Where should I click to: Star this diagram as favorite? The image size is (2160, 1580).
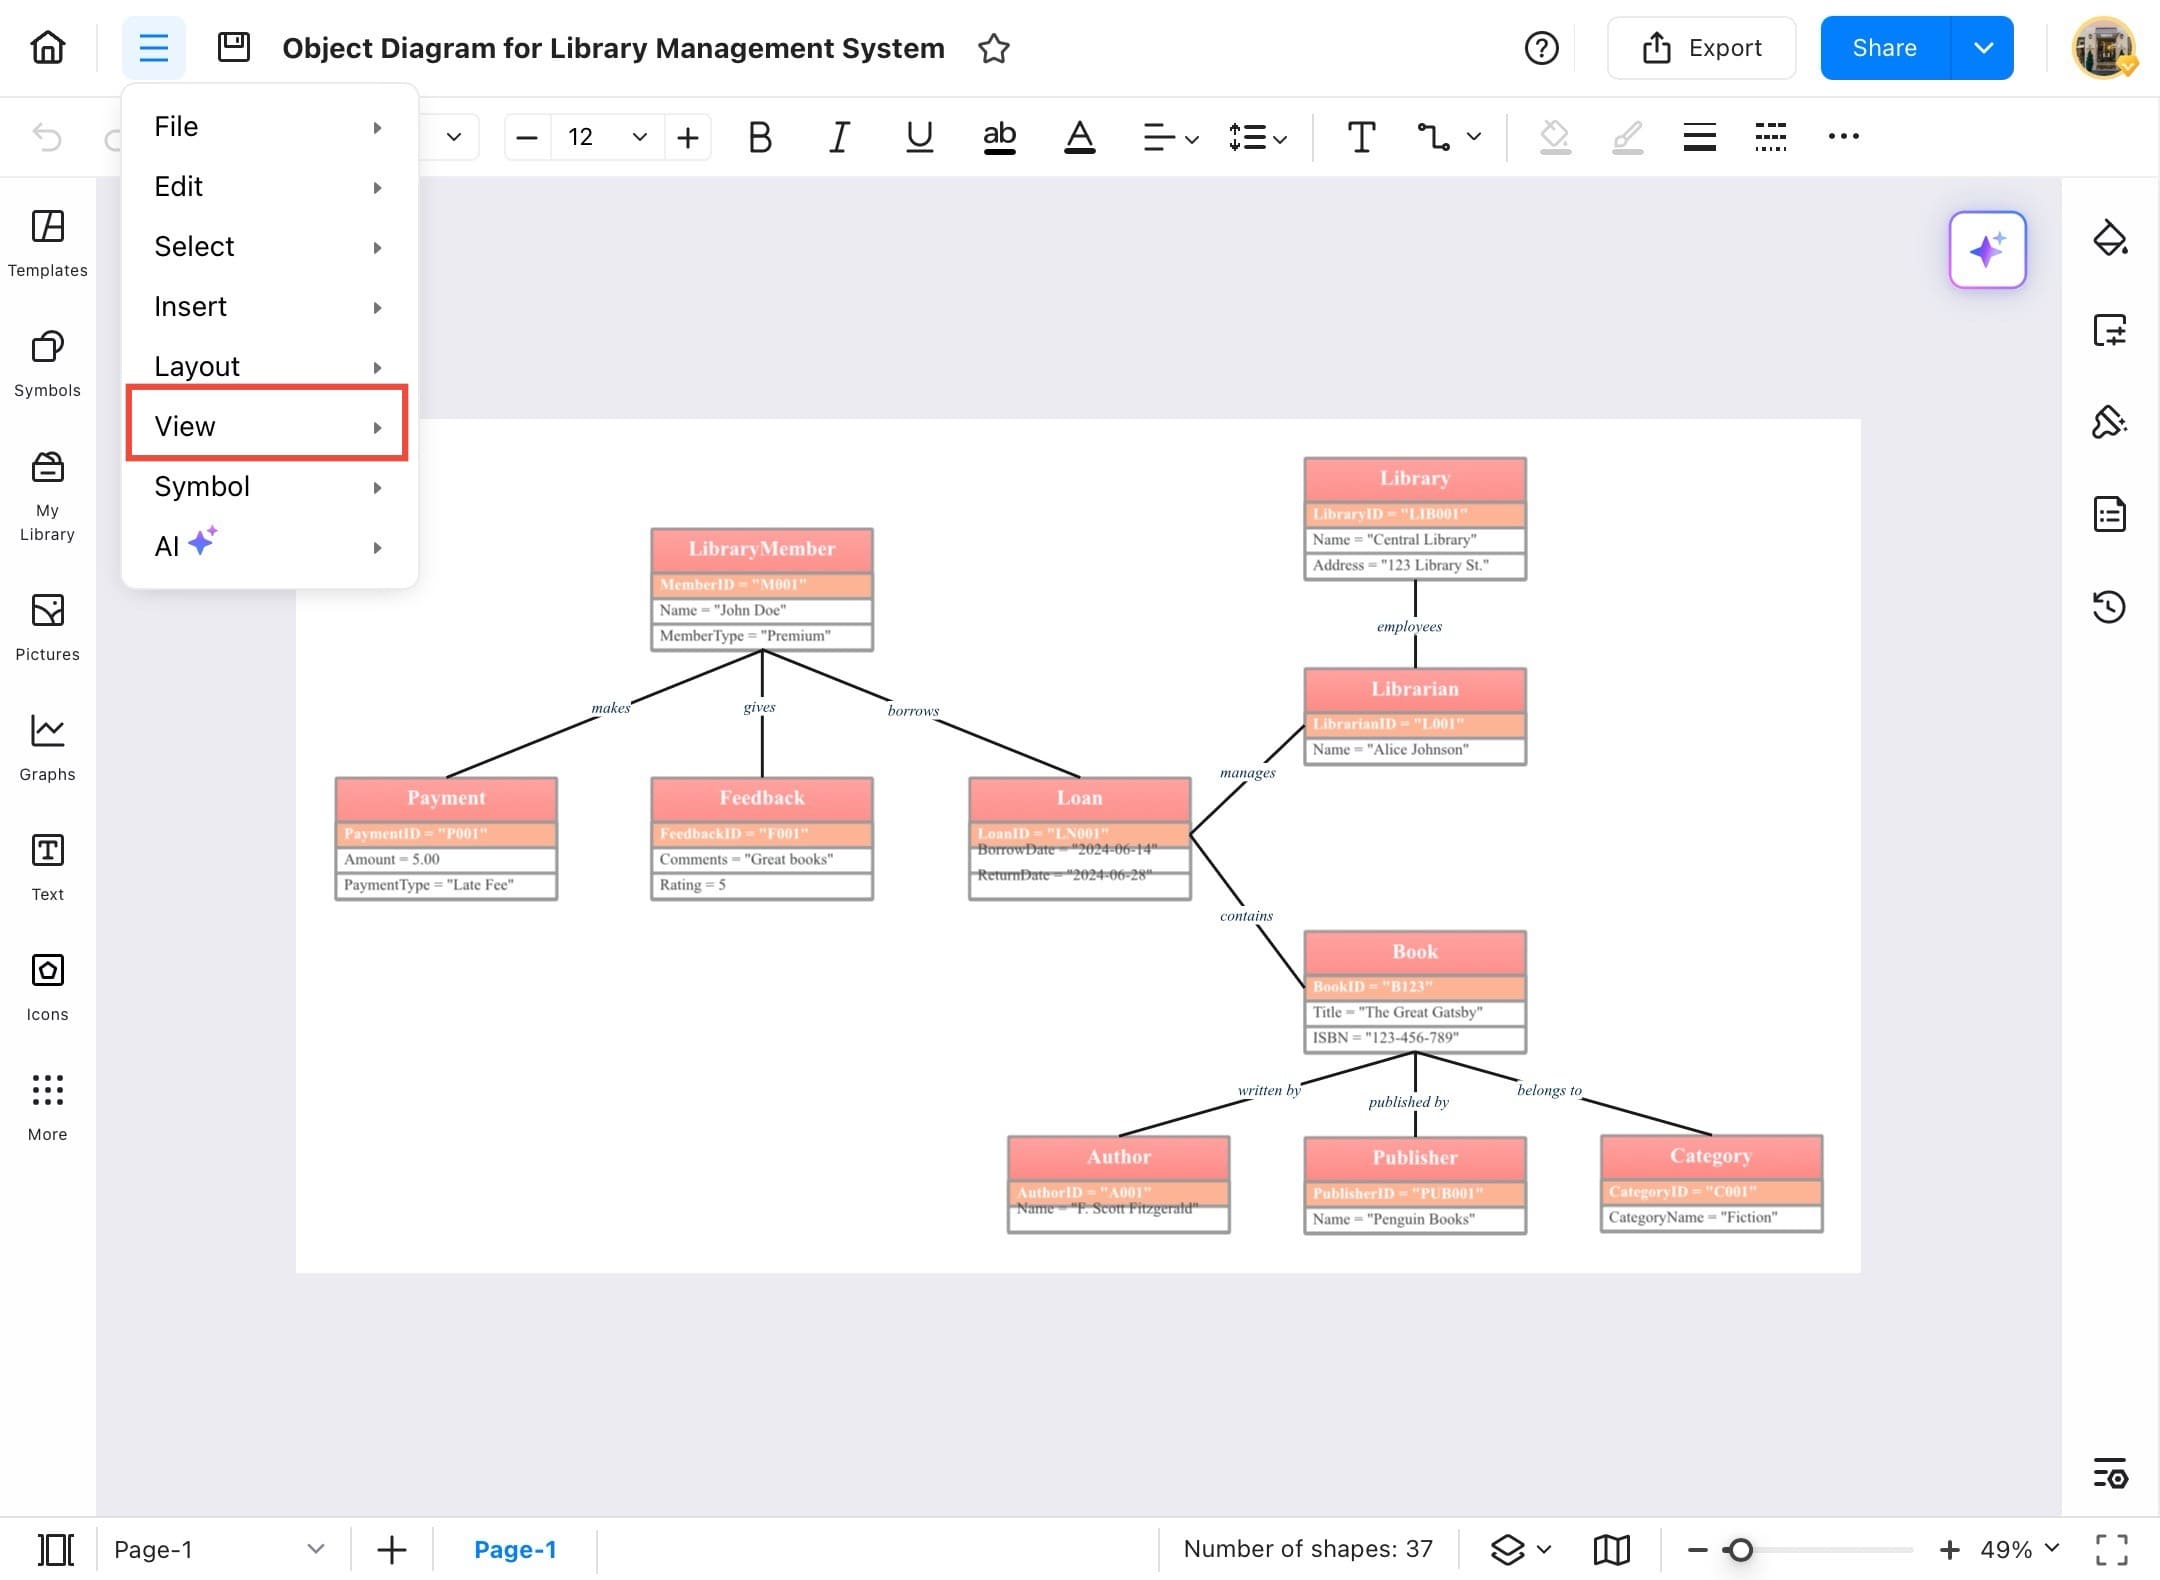coord(993,48)
